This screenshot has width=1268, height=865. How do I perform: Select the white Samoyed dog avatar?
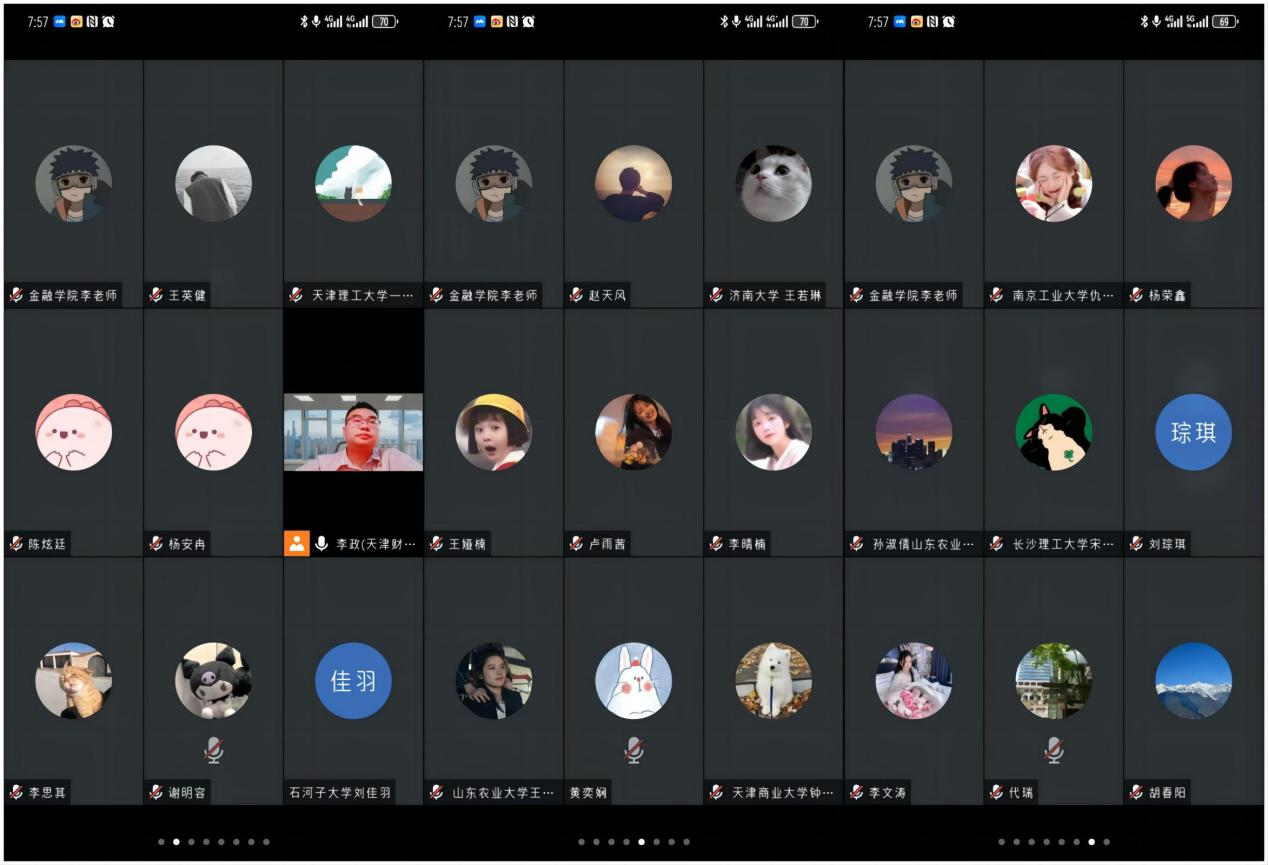(x=773, y=681)
